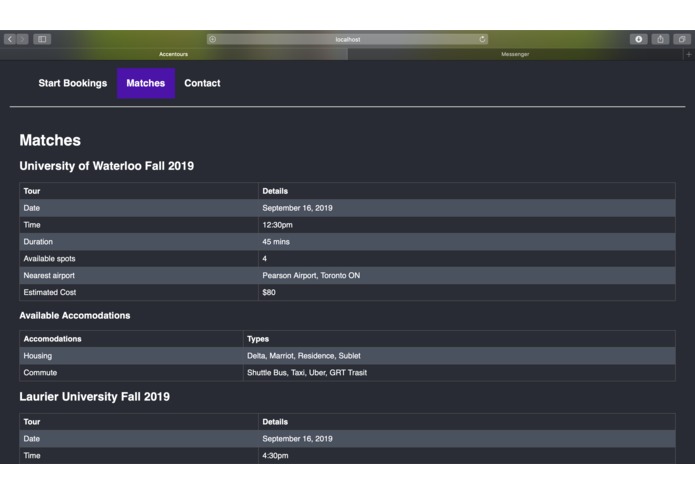Click the 4:30pm time cell
The image size is (695, 494).
click(467, 455)
